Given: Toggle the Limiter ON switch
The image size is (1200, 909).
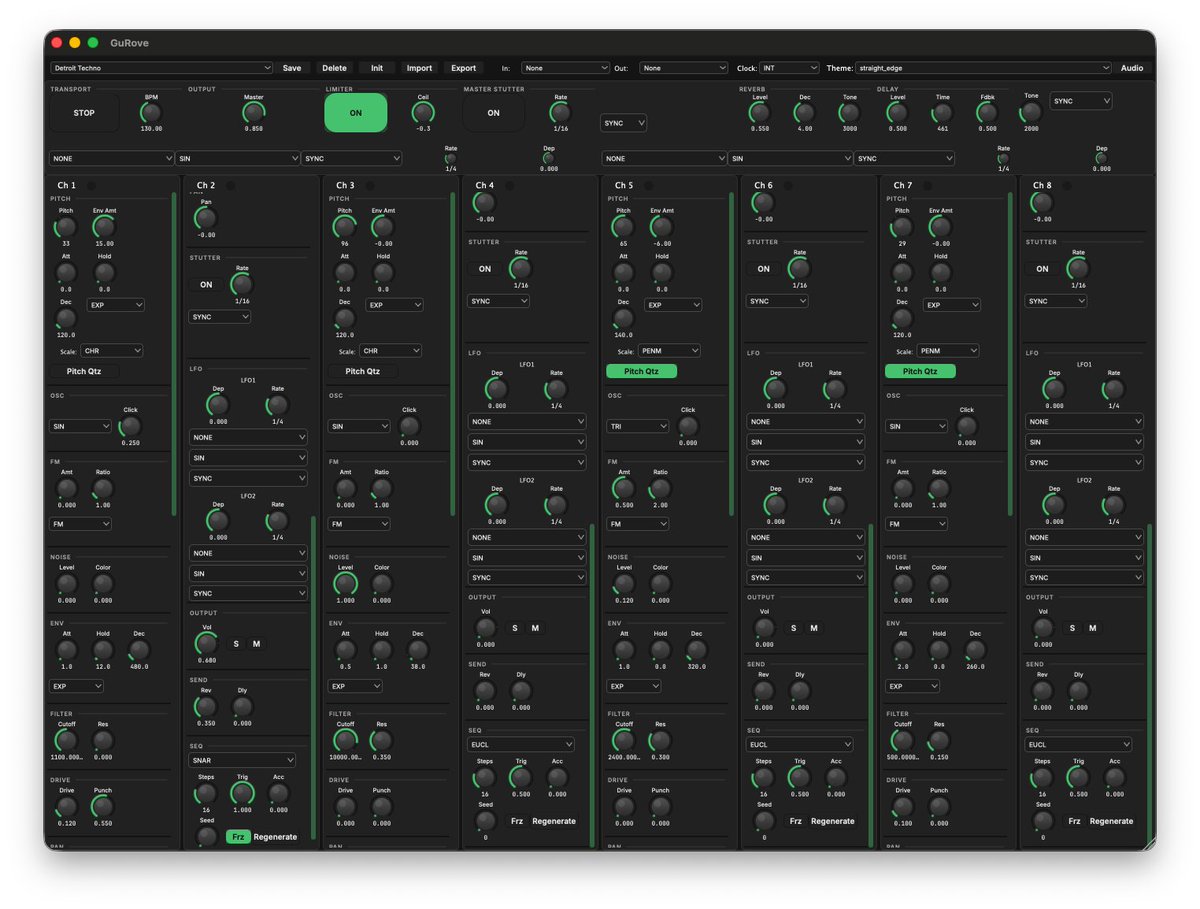Looking at the screenshot, I should [355, 113].
